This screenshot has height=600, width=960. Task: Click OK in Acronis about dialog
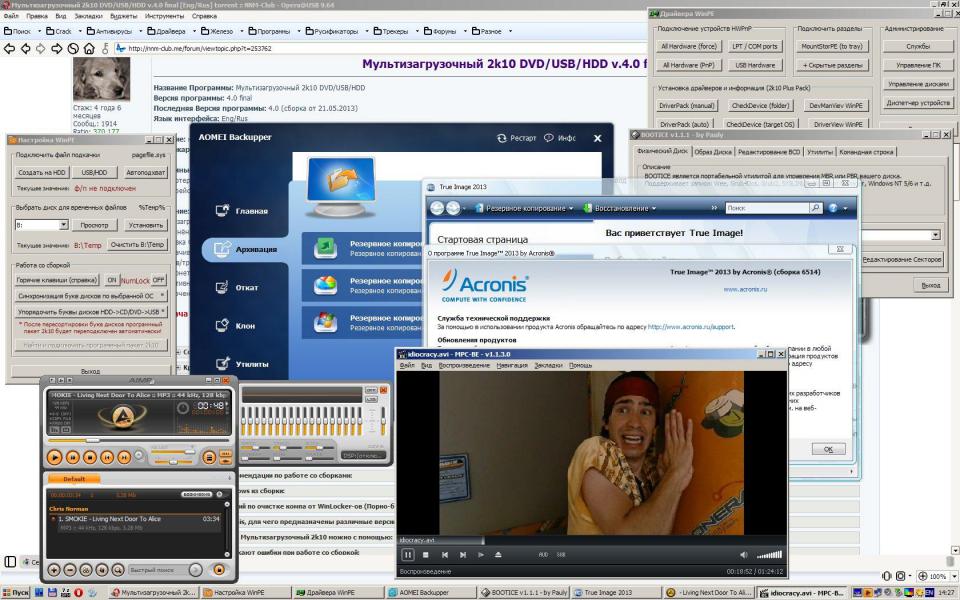pyautogui.click(x=828, y=449)
